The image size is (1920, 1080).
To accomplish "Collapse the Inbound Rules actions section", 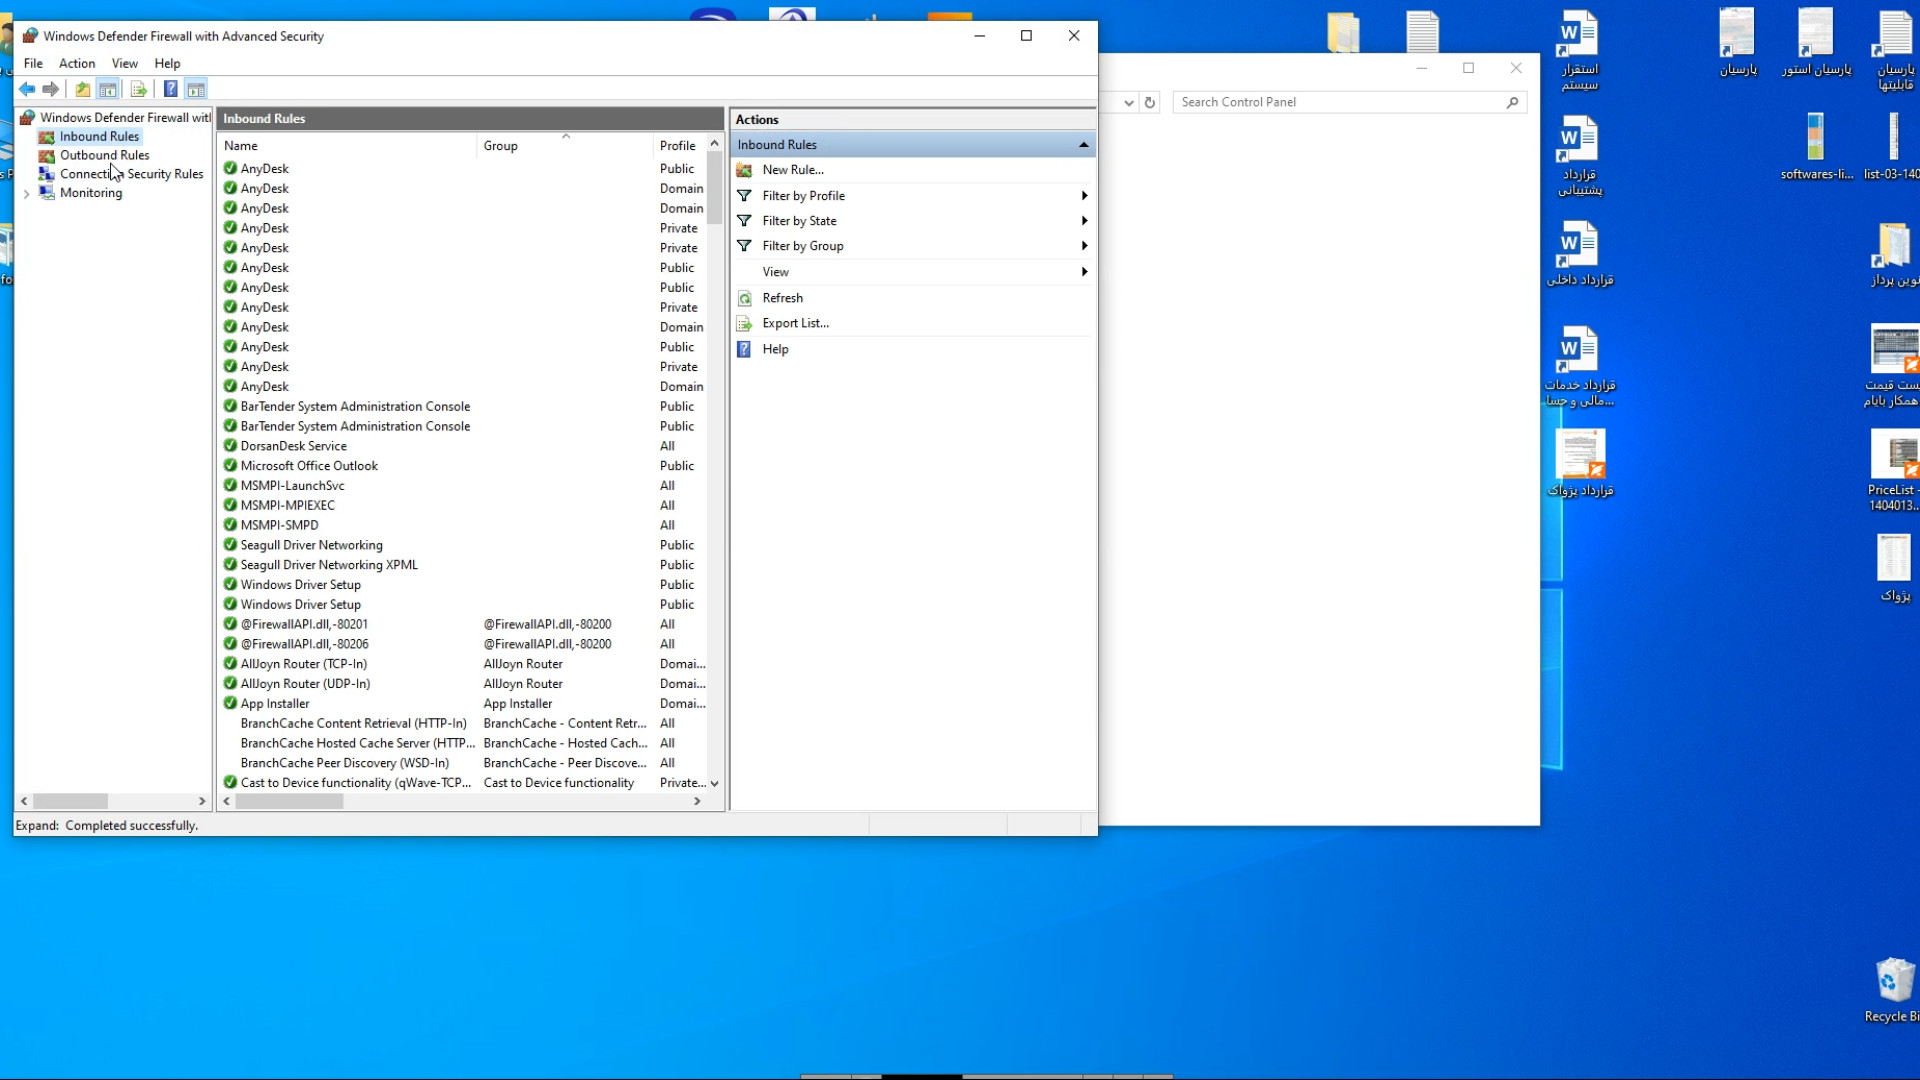I will tap(1083, 145).
